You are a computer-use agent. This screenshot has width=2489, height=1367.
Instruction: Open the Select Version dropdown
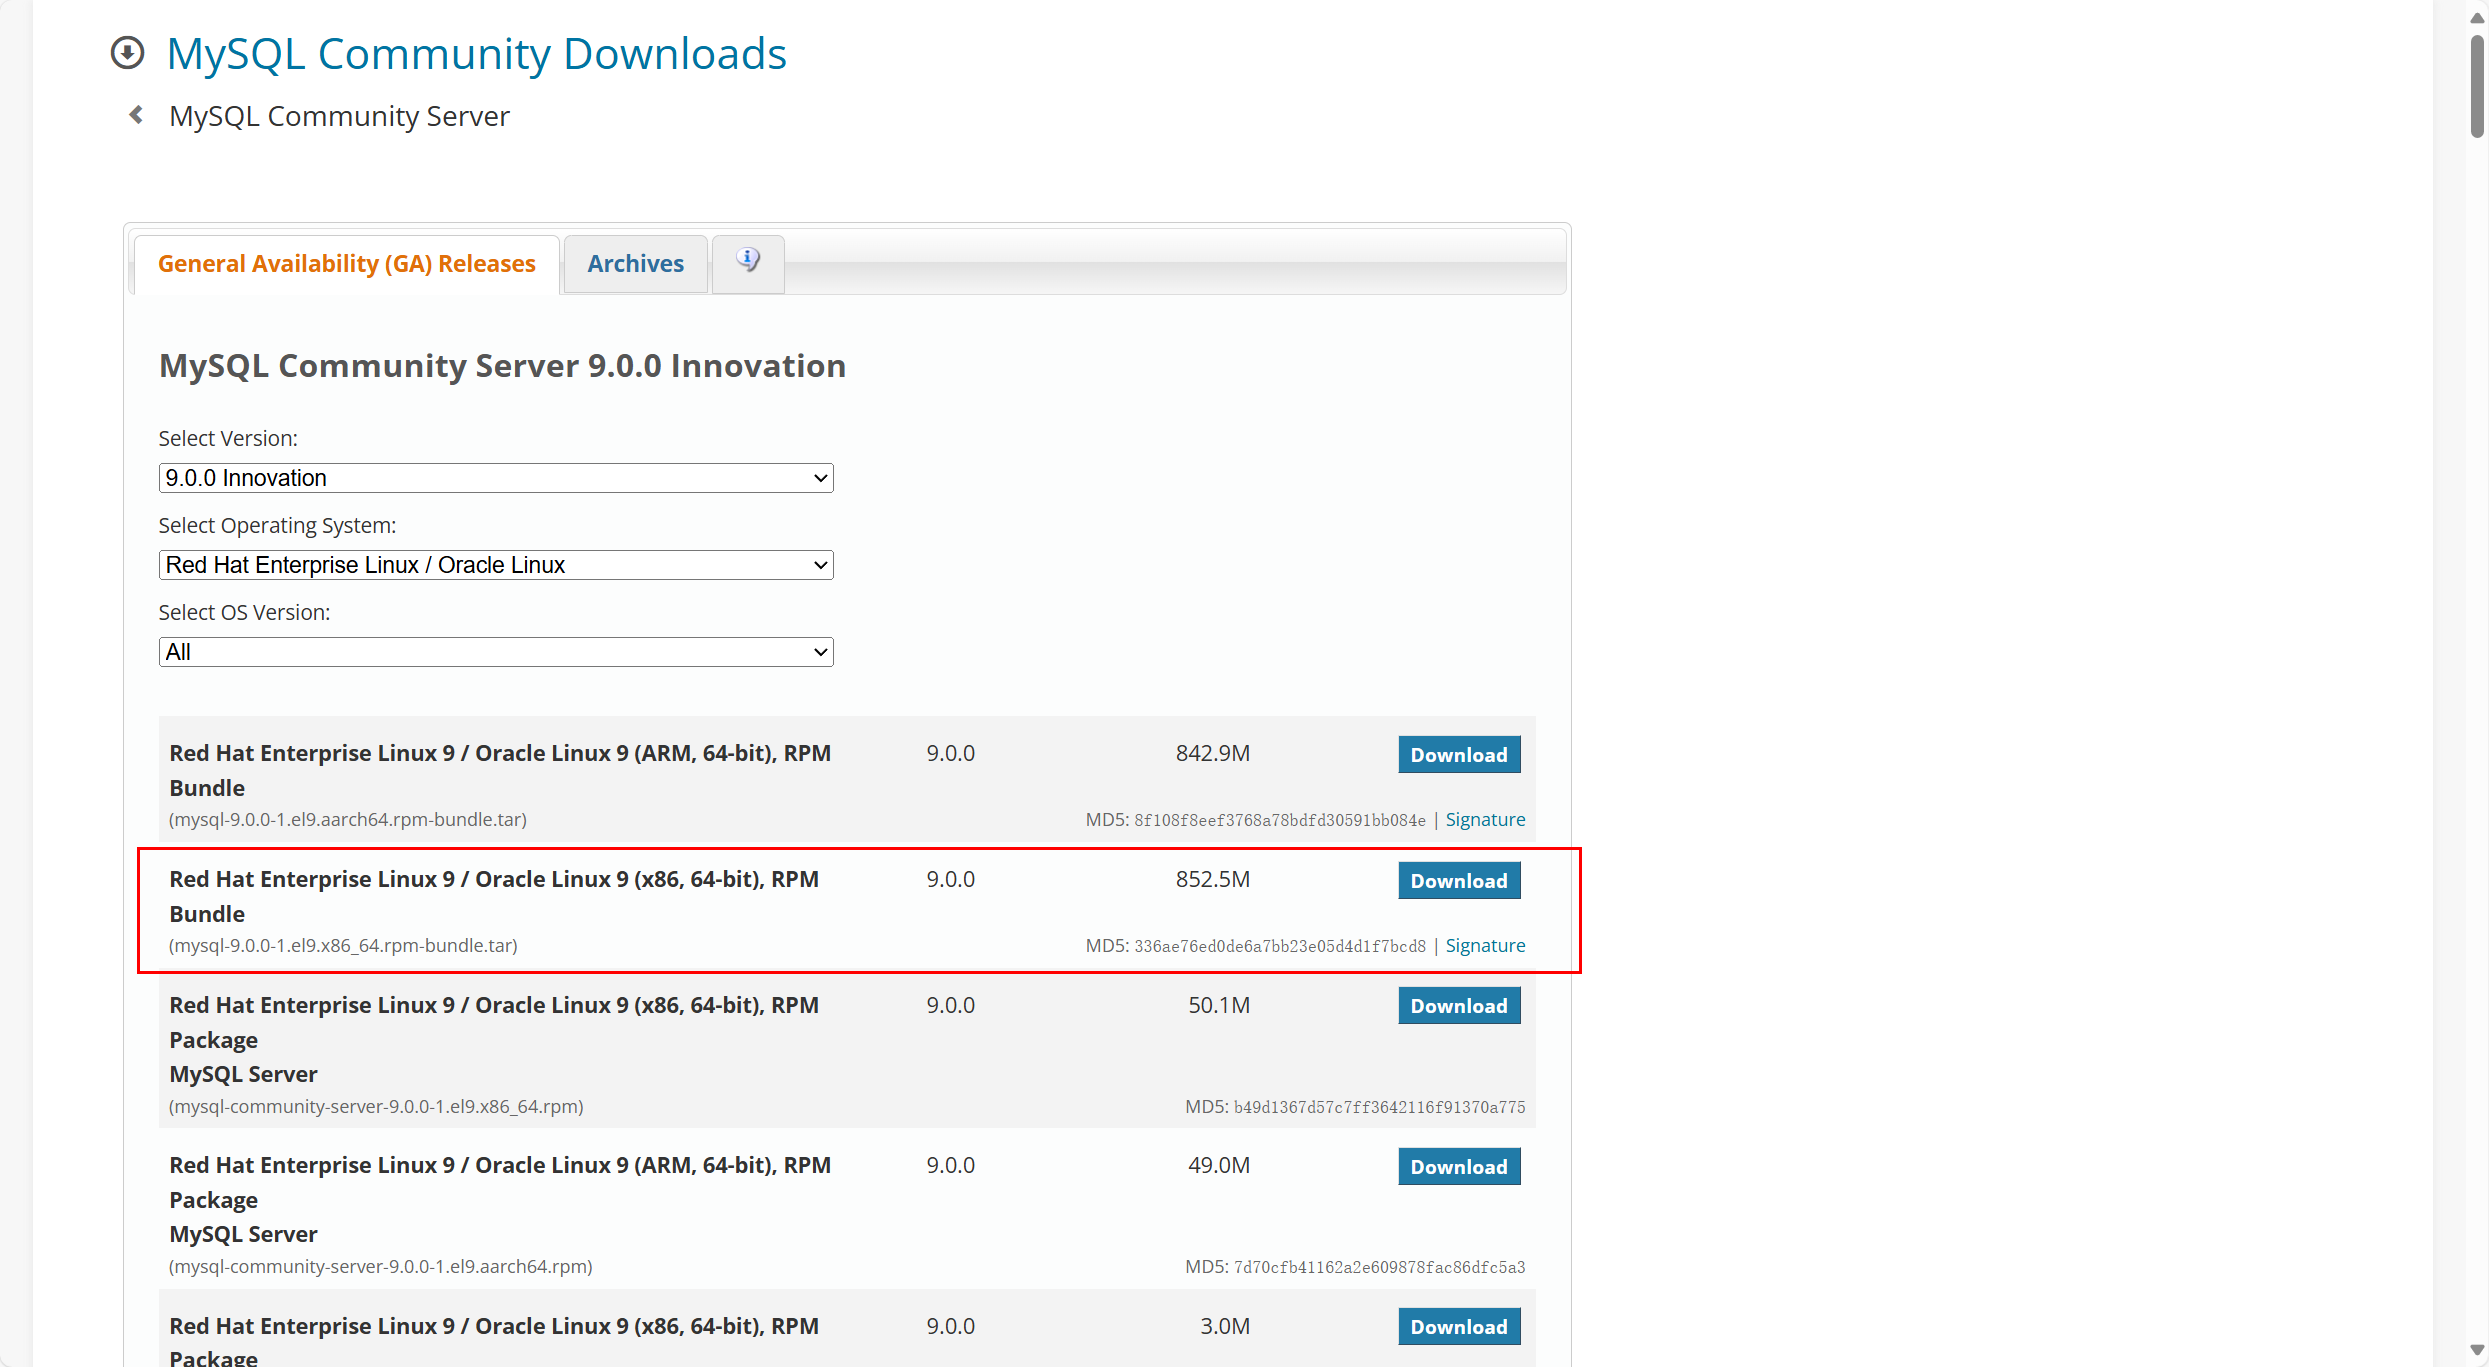click(x=495, y=478)
